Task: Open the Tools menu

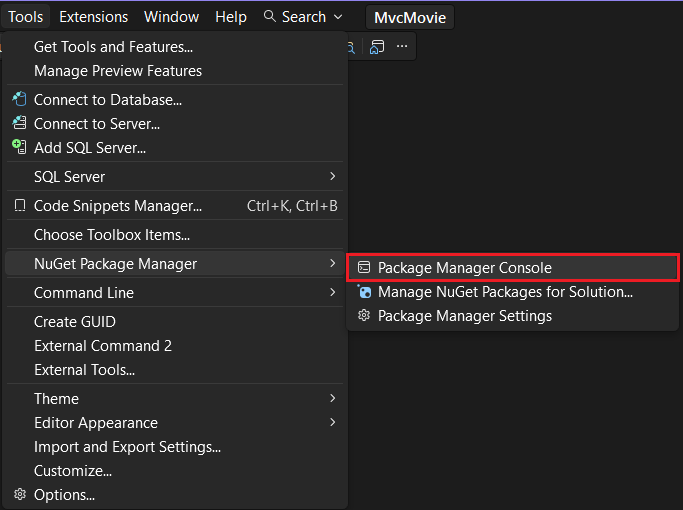Action: click(x=25, y=17)
